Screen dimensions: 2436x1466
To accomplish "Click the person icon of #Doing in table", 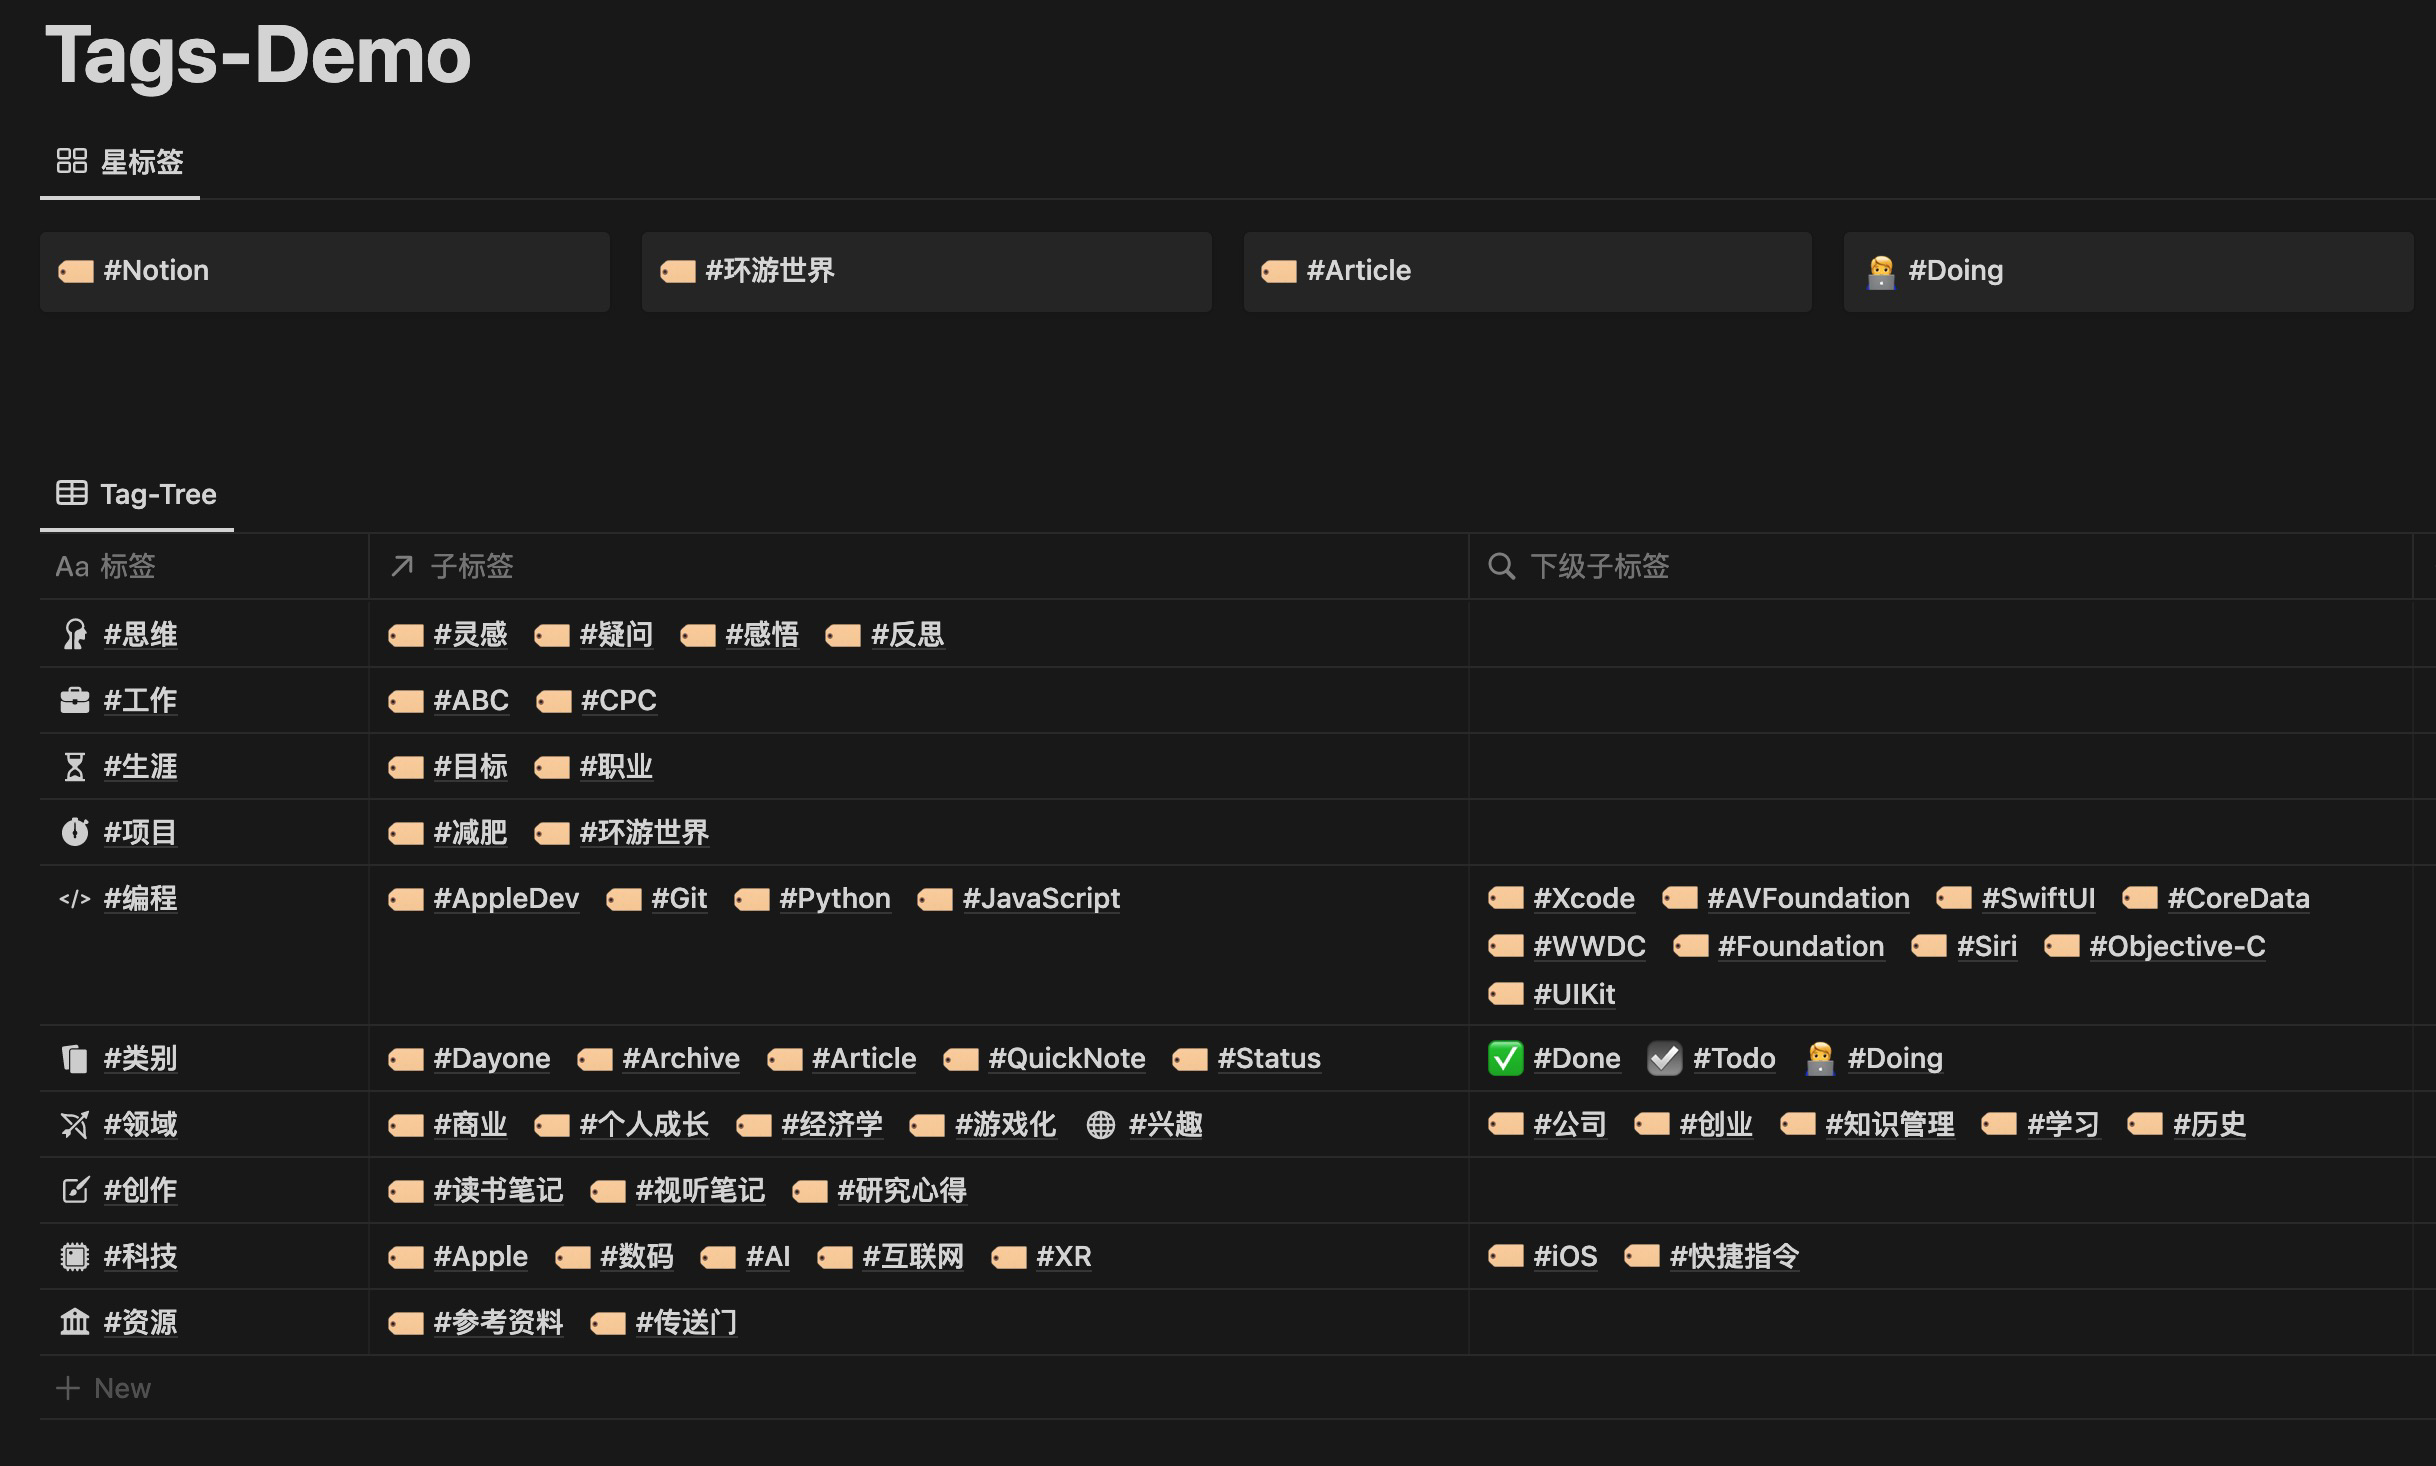I will coord(1820,1058).
